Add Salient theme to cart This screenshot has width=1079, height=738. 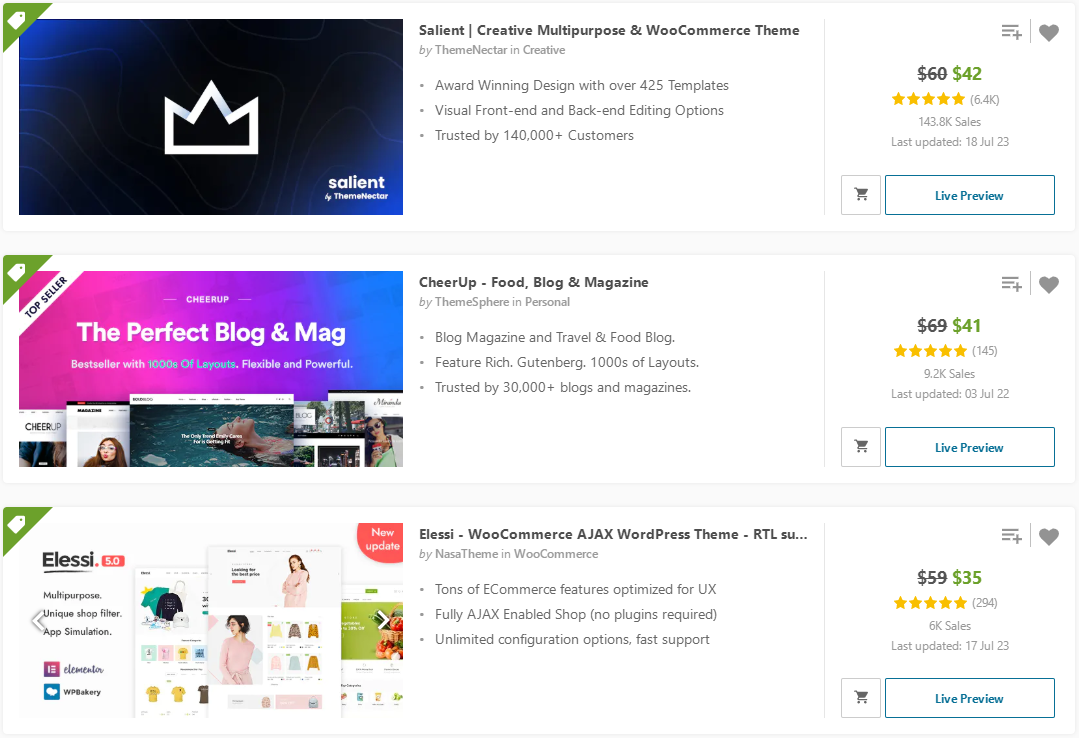pyautogui.click(x=861, y=195)
